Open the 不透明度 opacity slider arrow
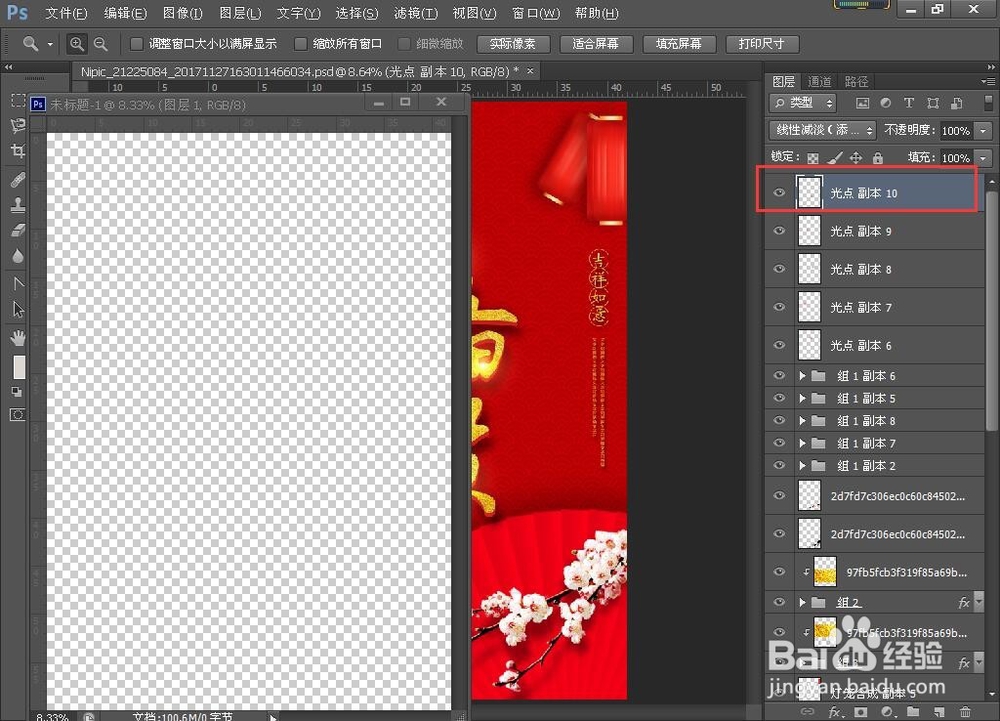Image resolution: width=1000 pixels, height=721 pixels. [x=983, y=131]
